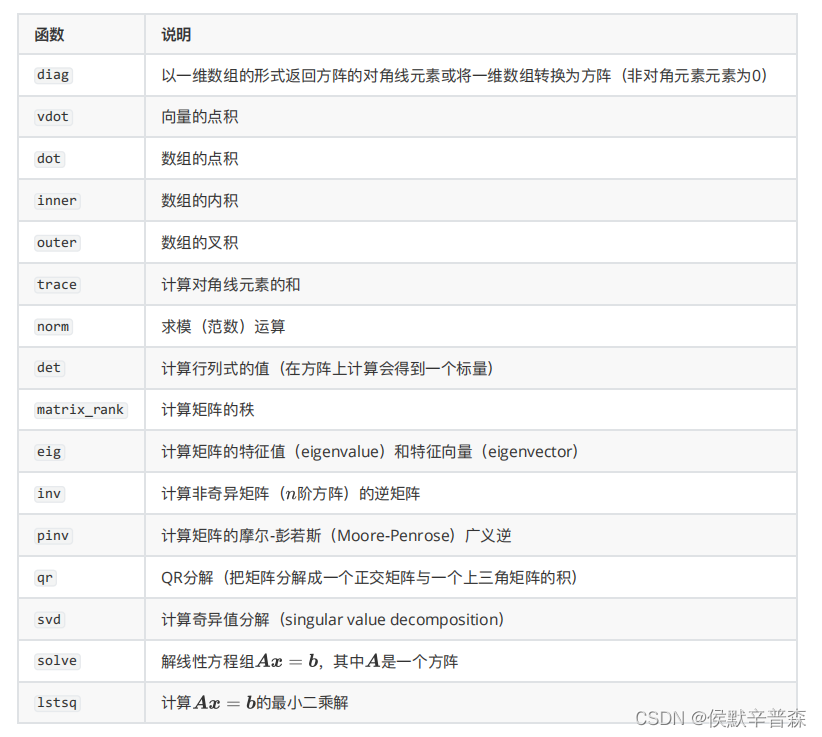Click the pinv code label
The image size is (822, 737).
(x=52, y=536)
